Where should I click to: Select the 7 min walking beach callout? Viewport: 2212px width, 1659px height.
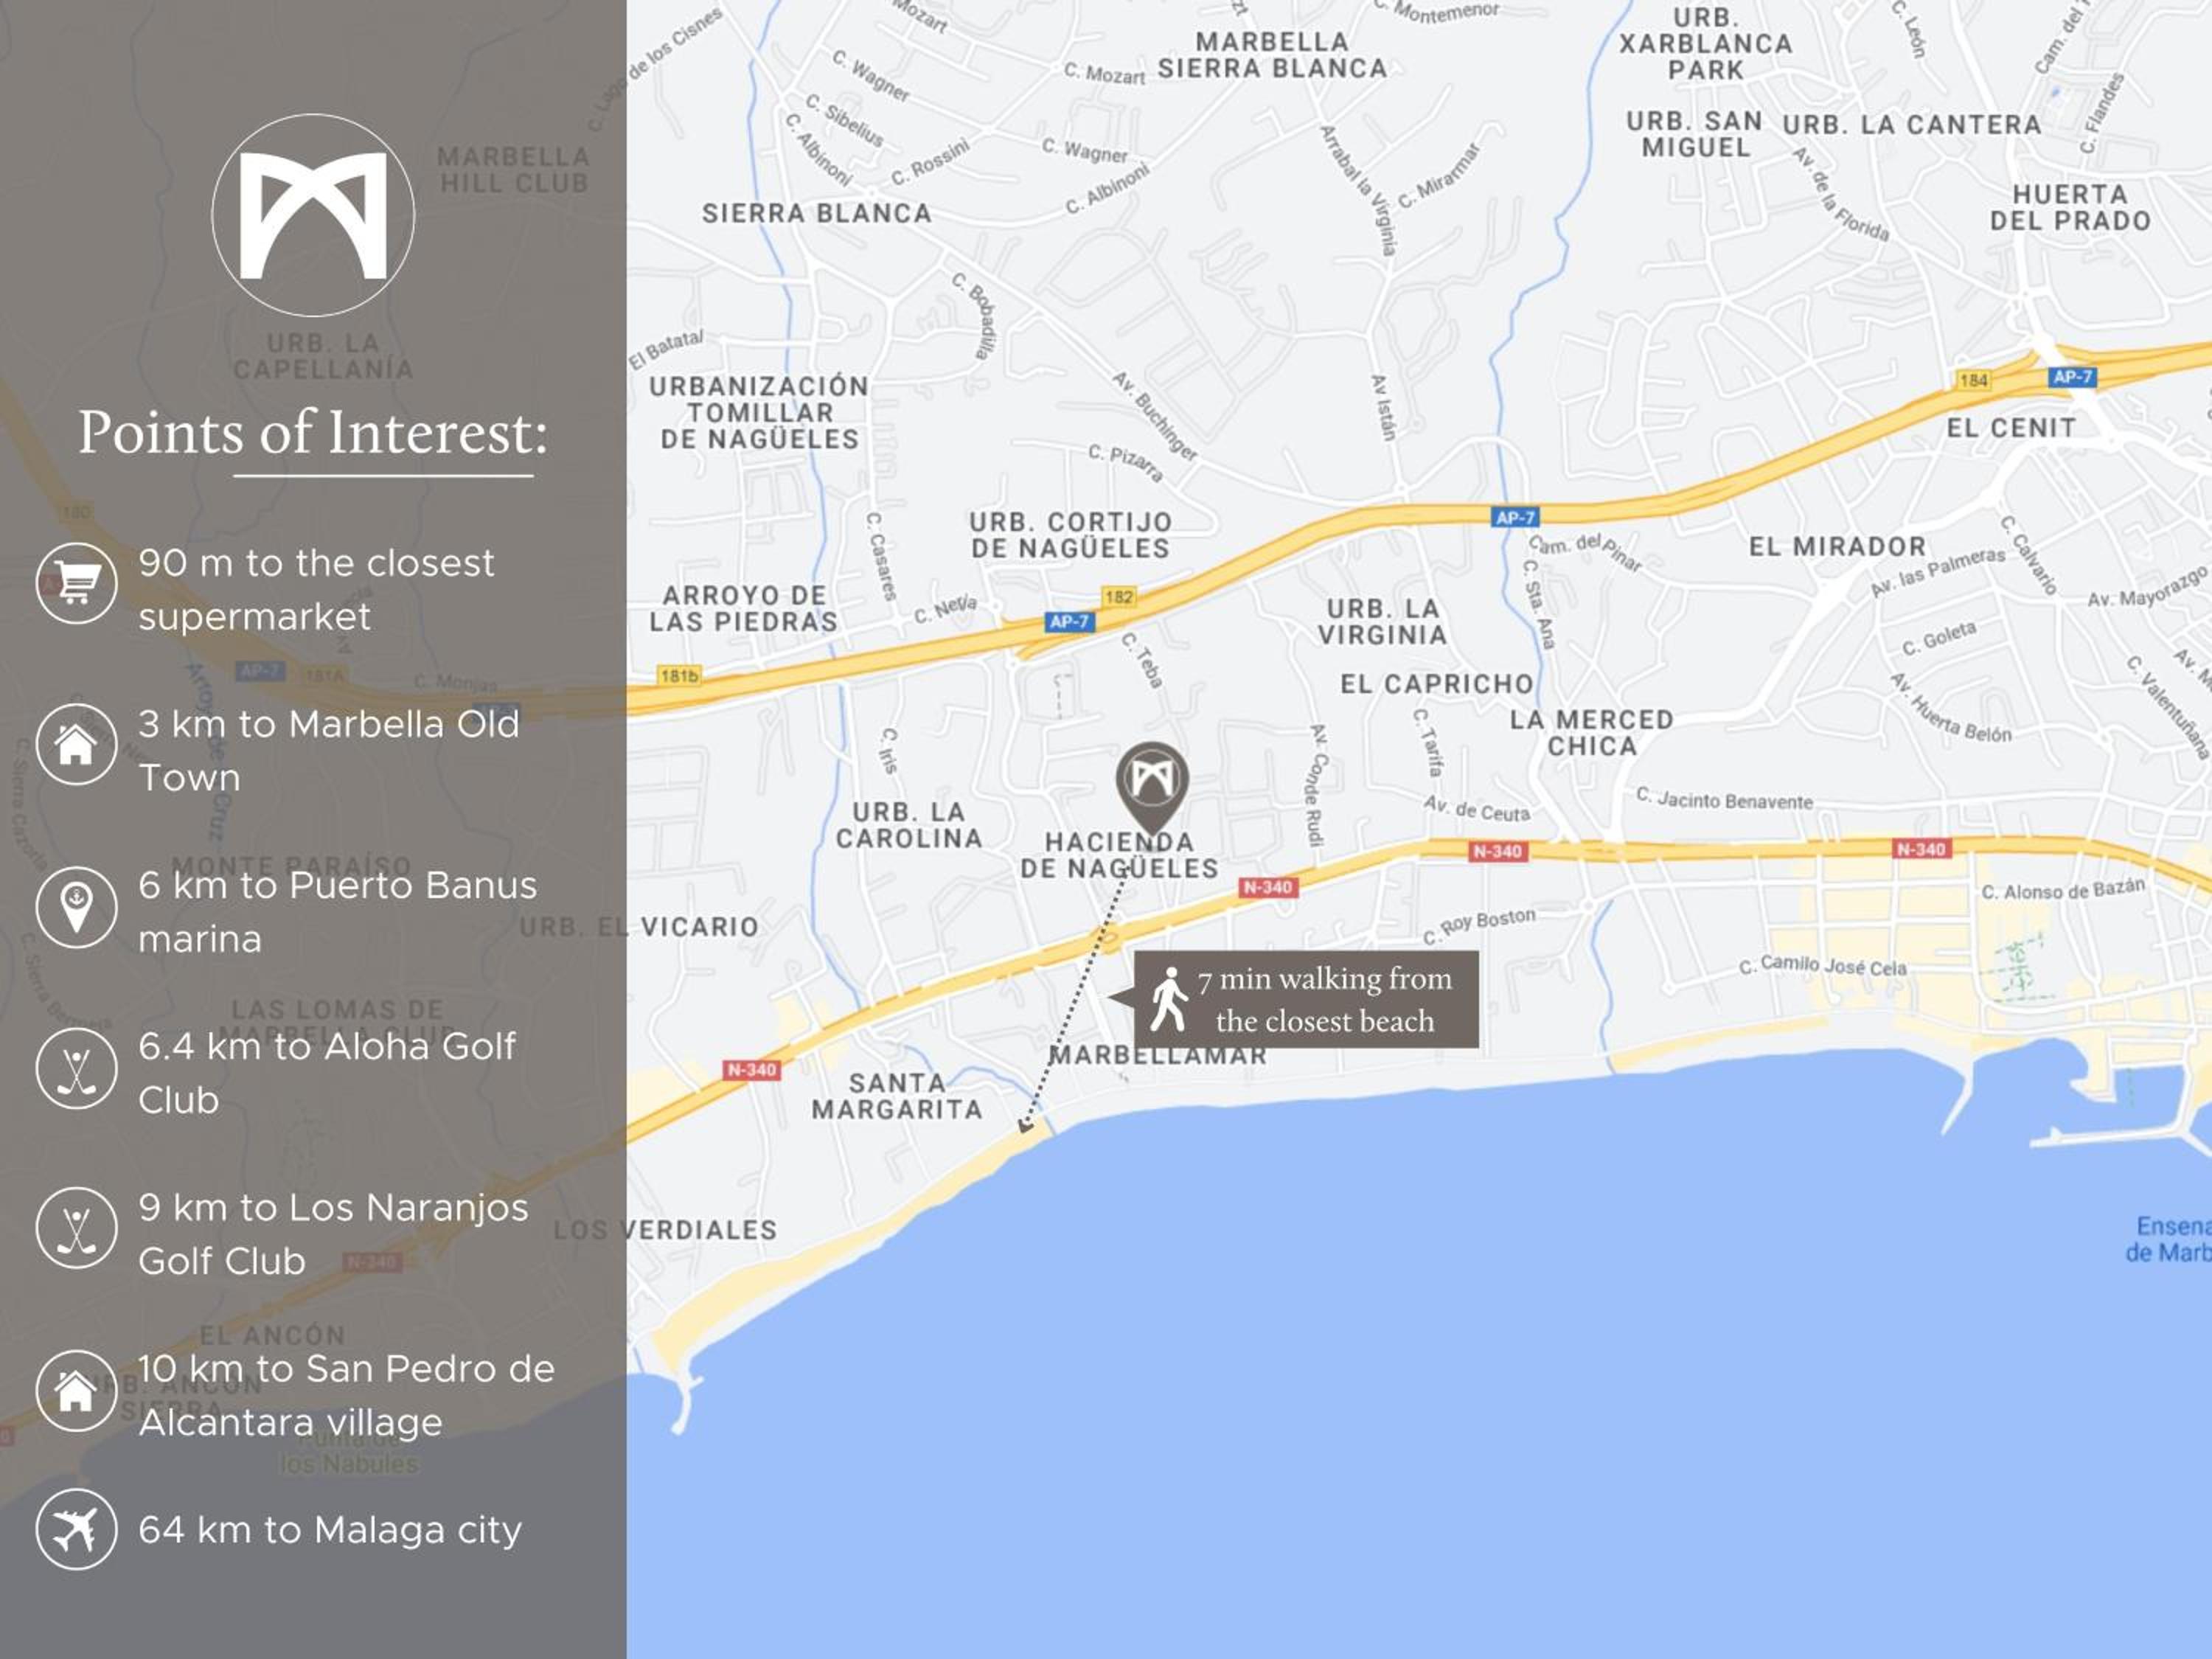click(x=1305, y=999)
